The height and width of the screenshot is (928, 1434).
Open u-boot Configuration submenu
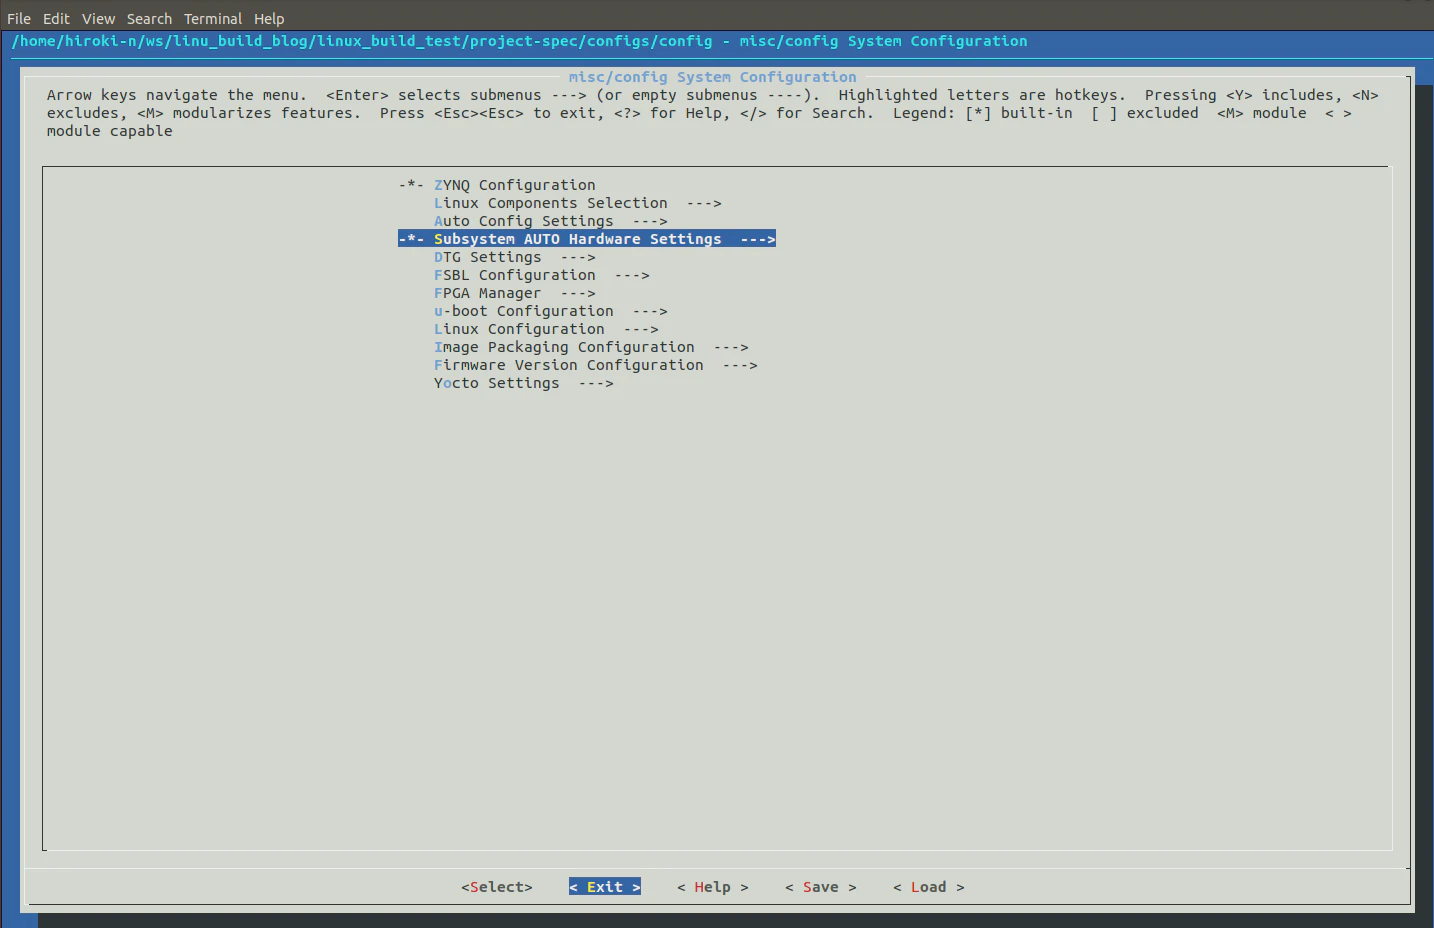tap(550, 311)
